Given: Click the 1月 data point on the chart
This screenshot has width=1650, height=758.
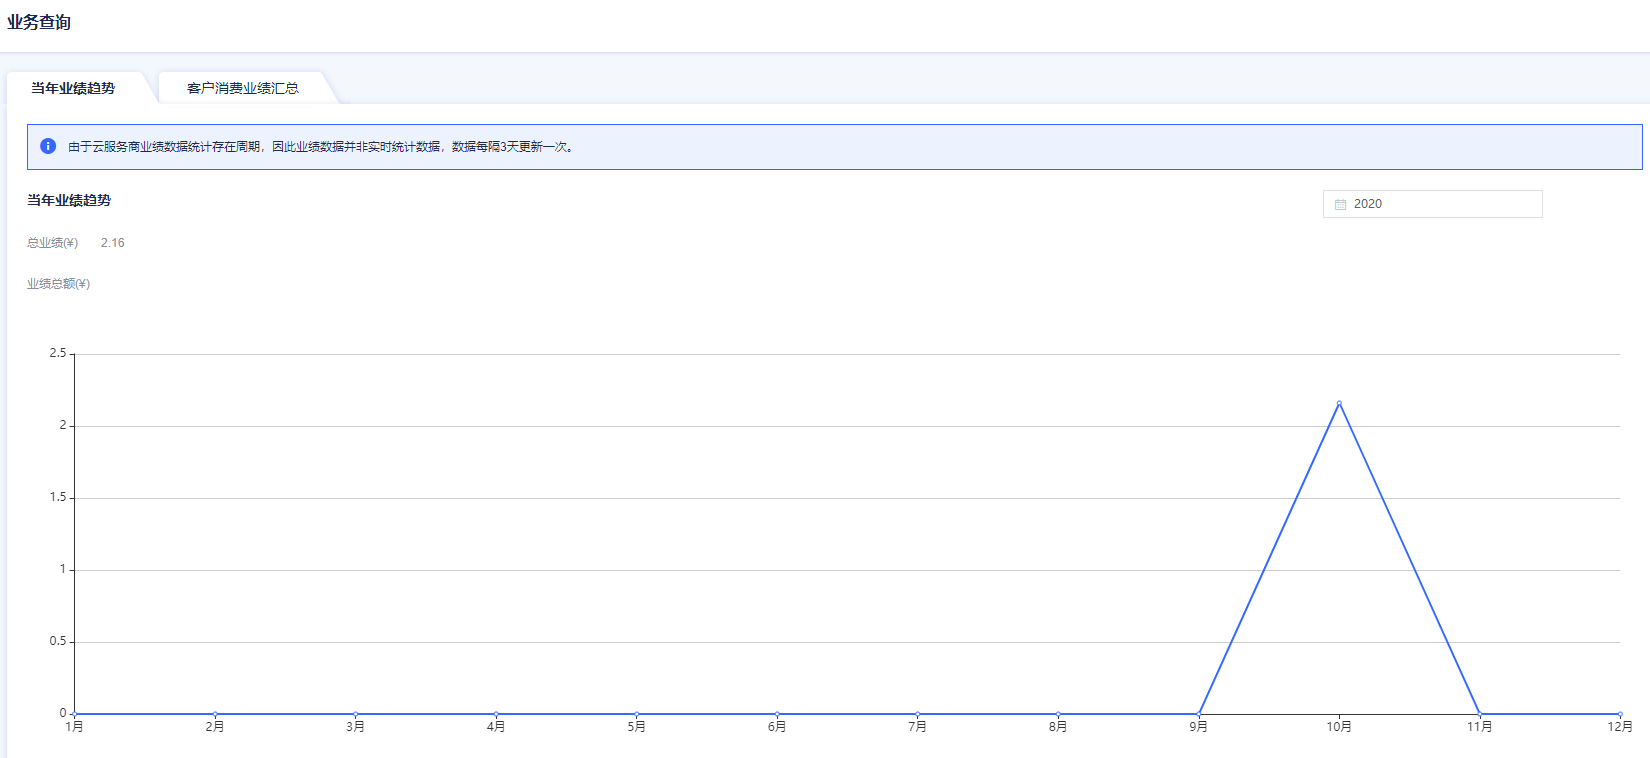Looking at the screenshot, I should point(75,714).
